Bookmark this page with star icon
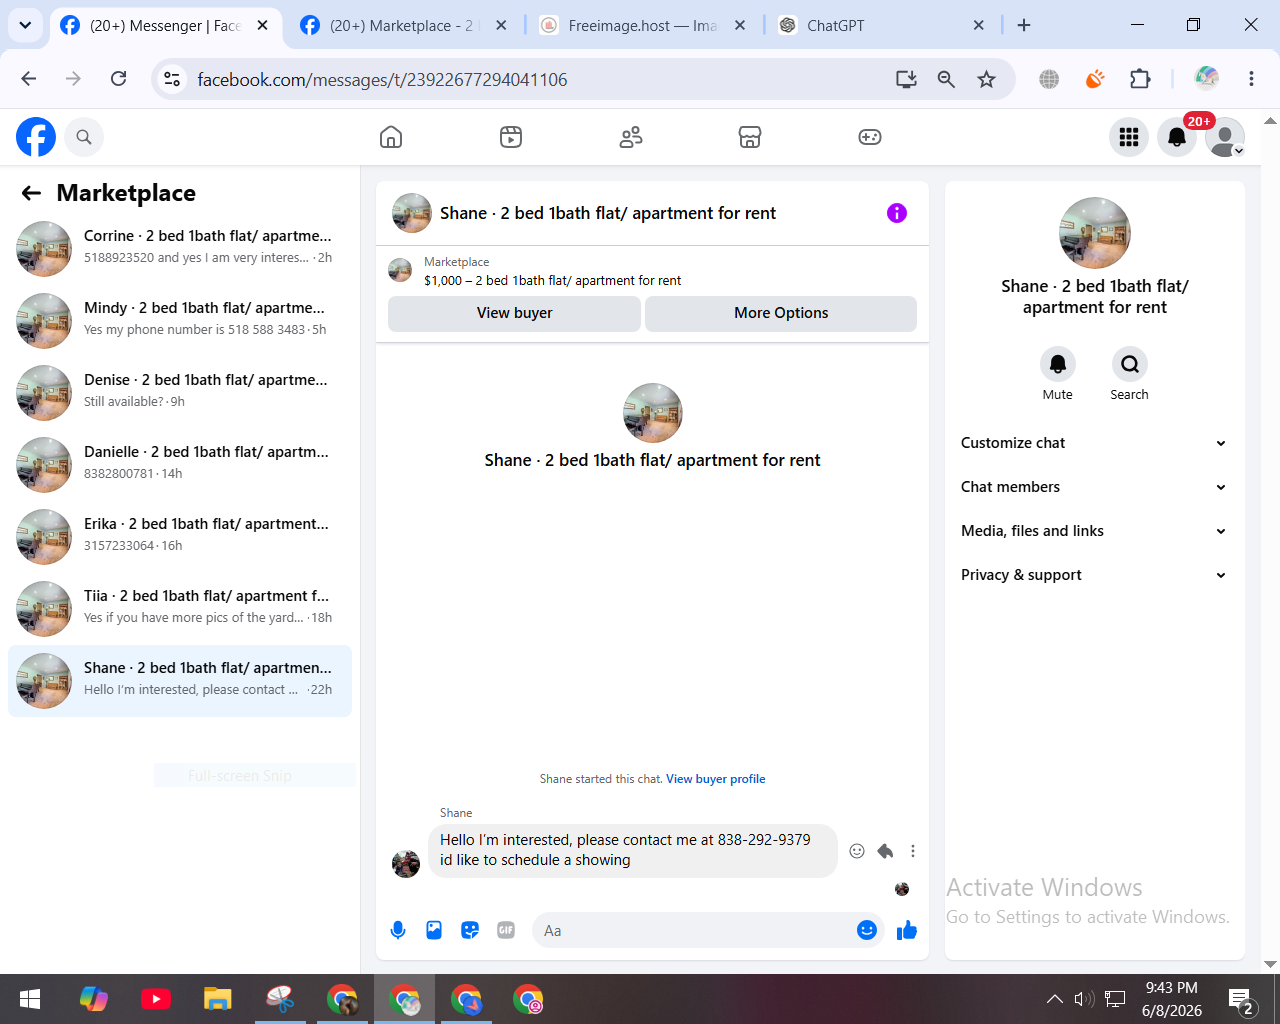Screen dimensions: 1280x1024 pyautogui.click(x=987, y=79)
